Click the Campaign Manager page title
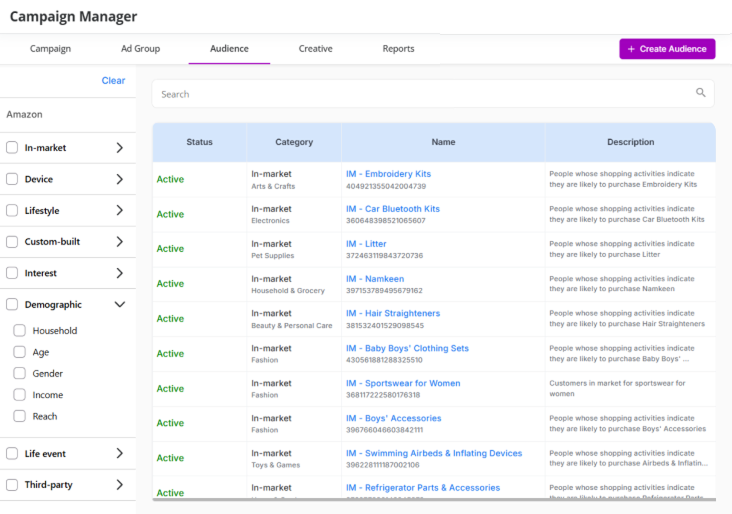732x514 pixels. [73, 16]
